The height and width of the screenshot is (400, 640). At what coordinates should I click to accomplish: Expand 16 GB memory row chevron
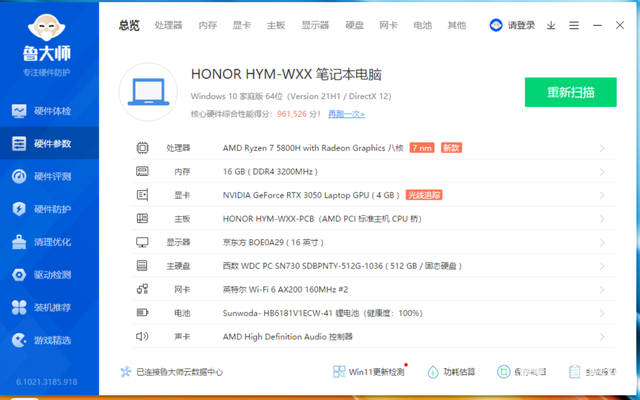[602, 172]
